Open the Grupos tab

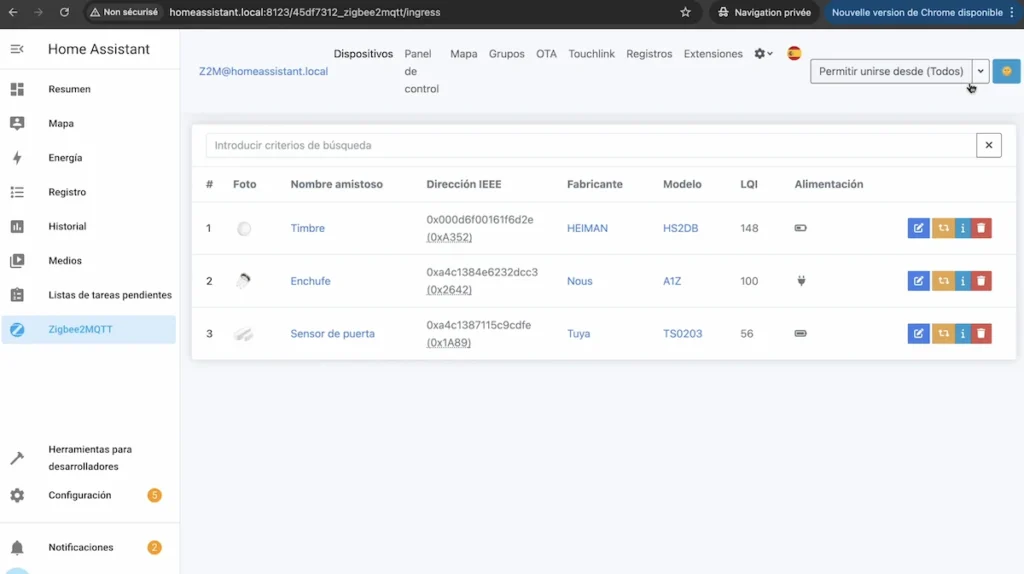click(507, 54)
